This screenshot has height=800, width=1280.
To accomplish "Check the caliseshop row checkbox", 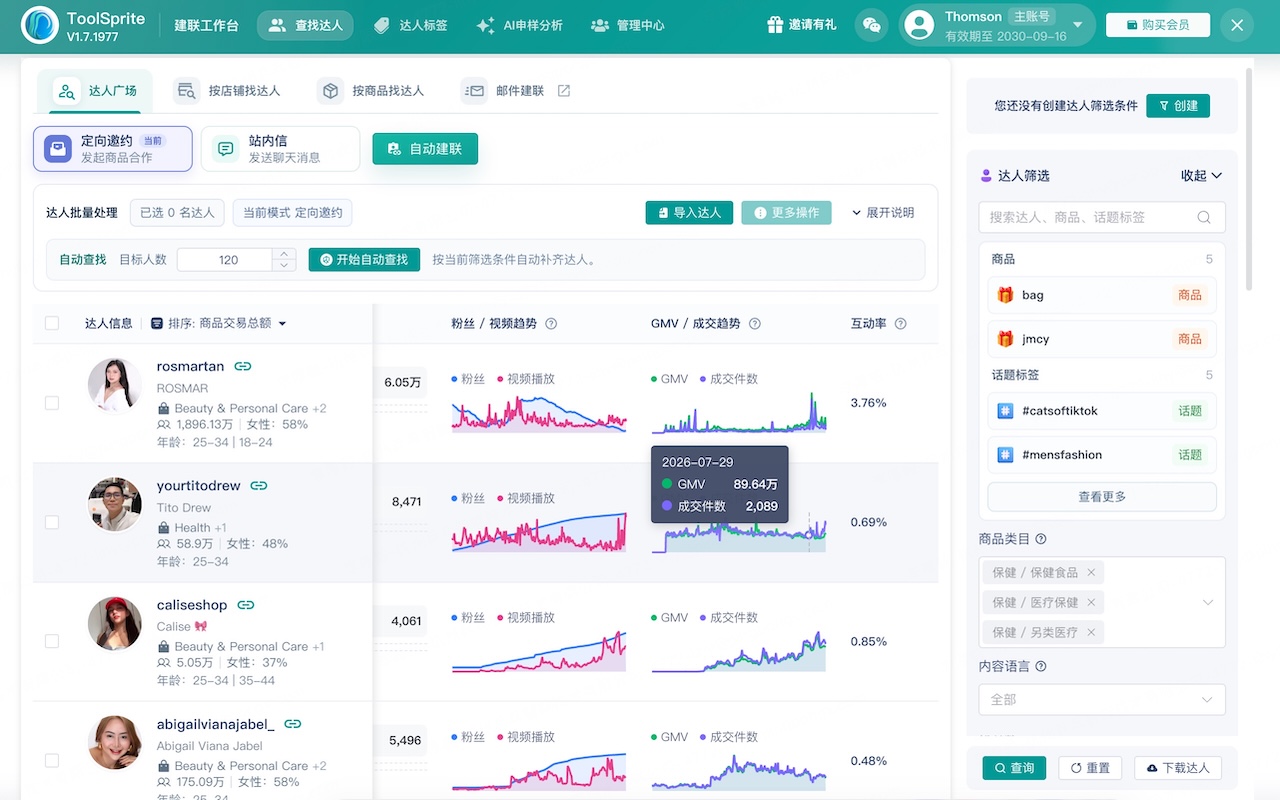I will (x=52, y=641).
